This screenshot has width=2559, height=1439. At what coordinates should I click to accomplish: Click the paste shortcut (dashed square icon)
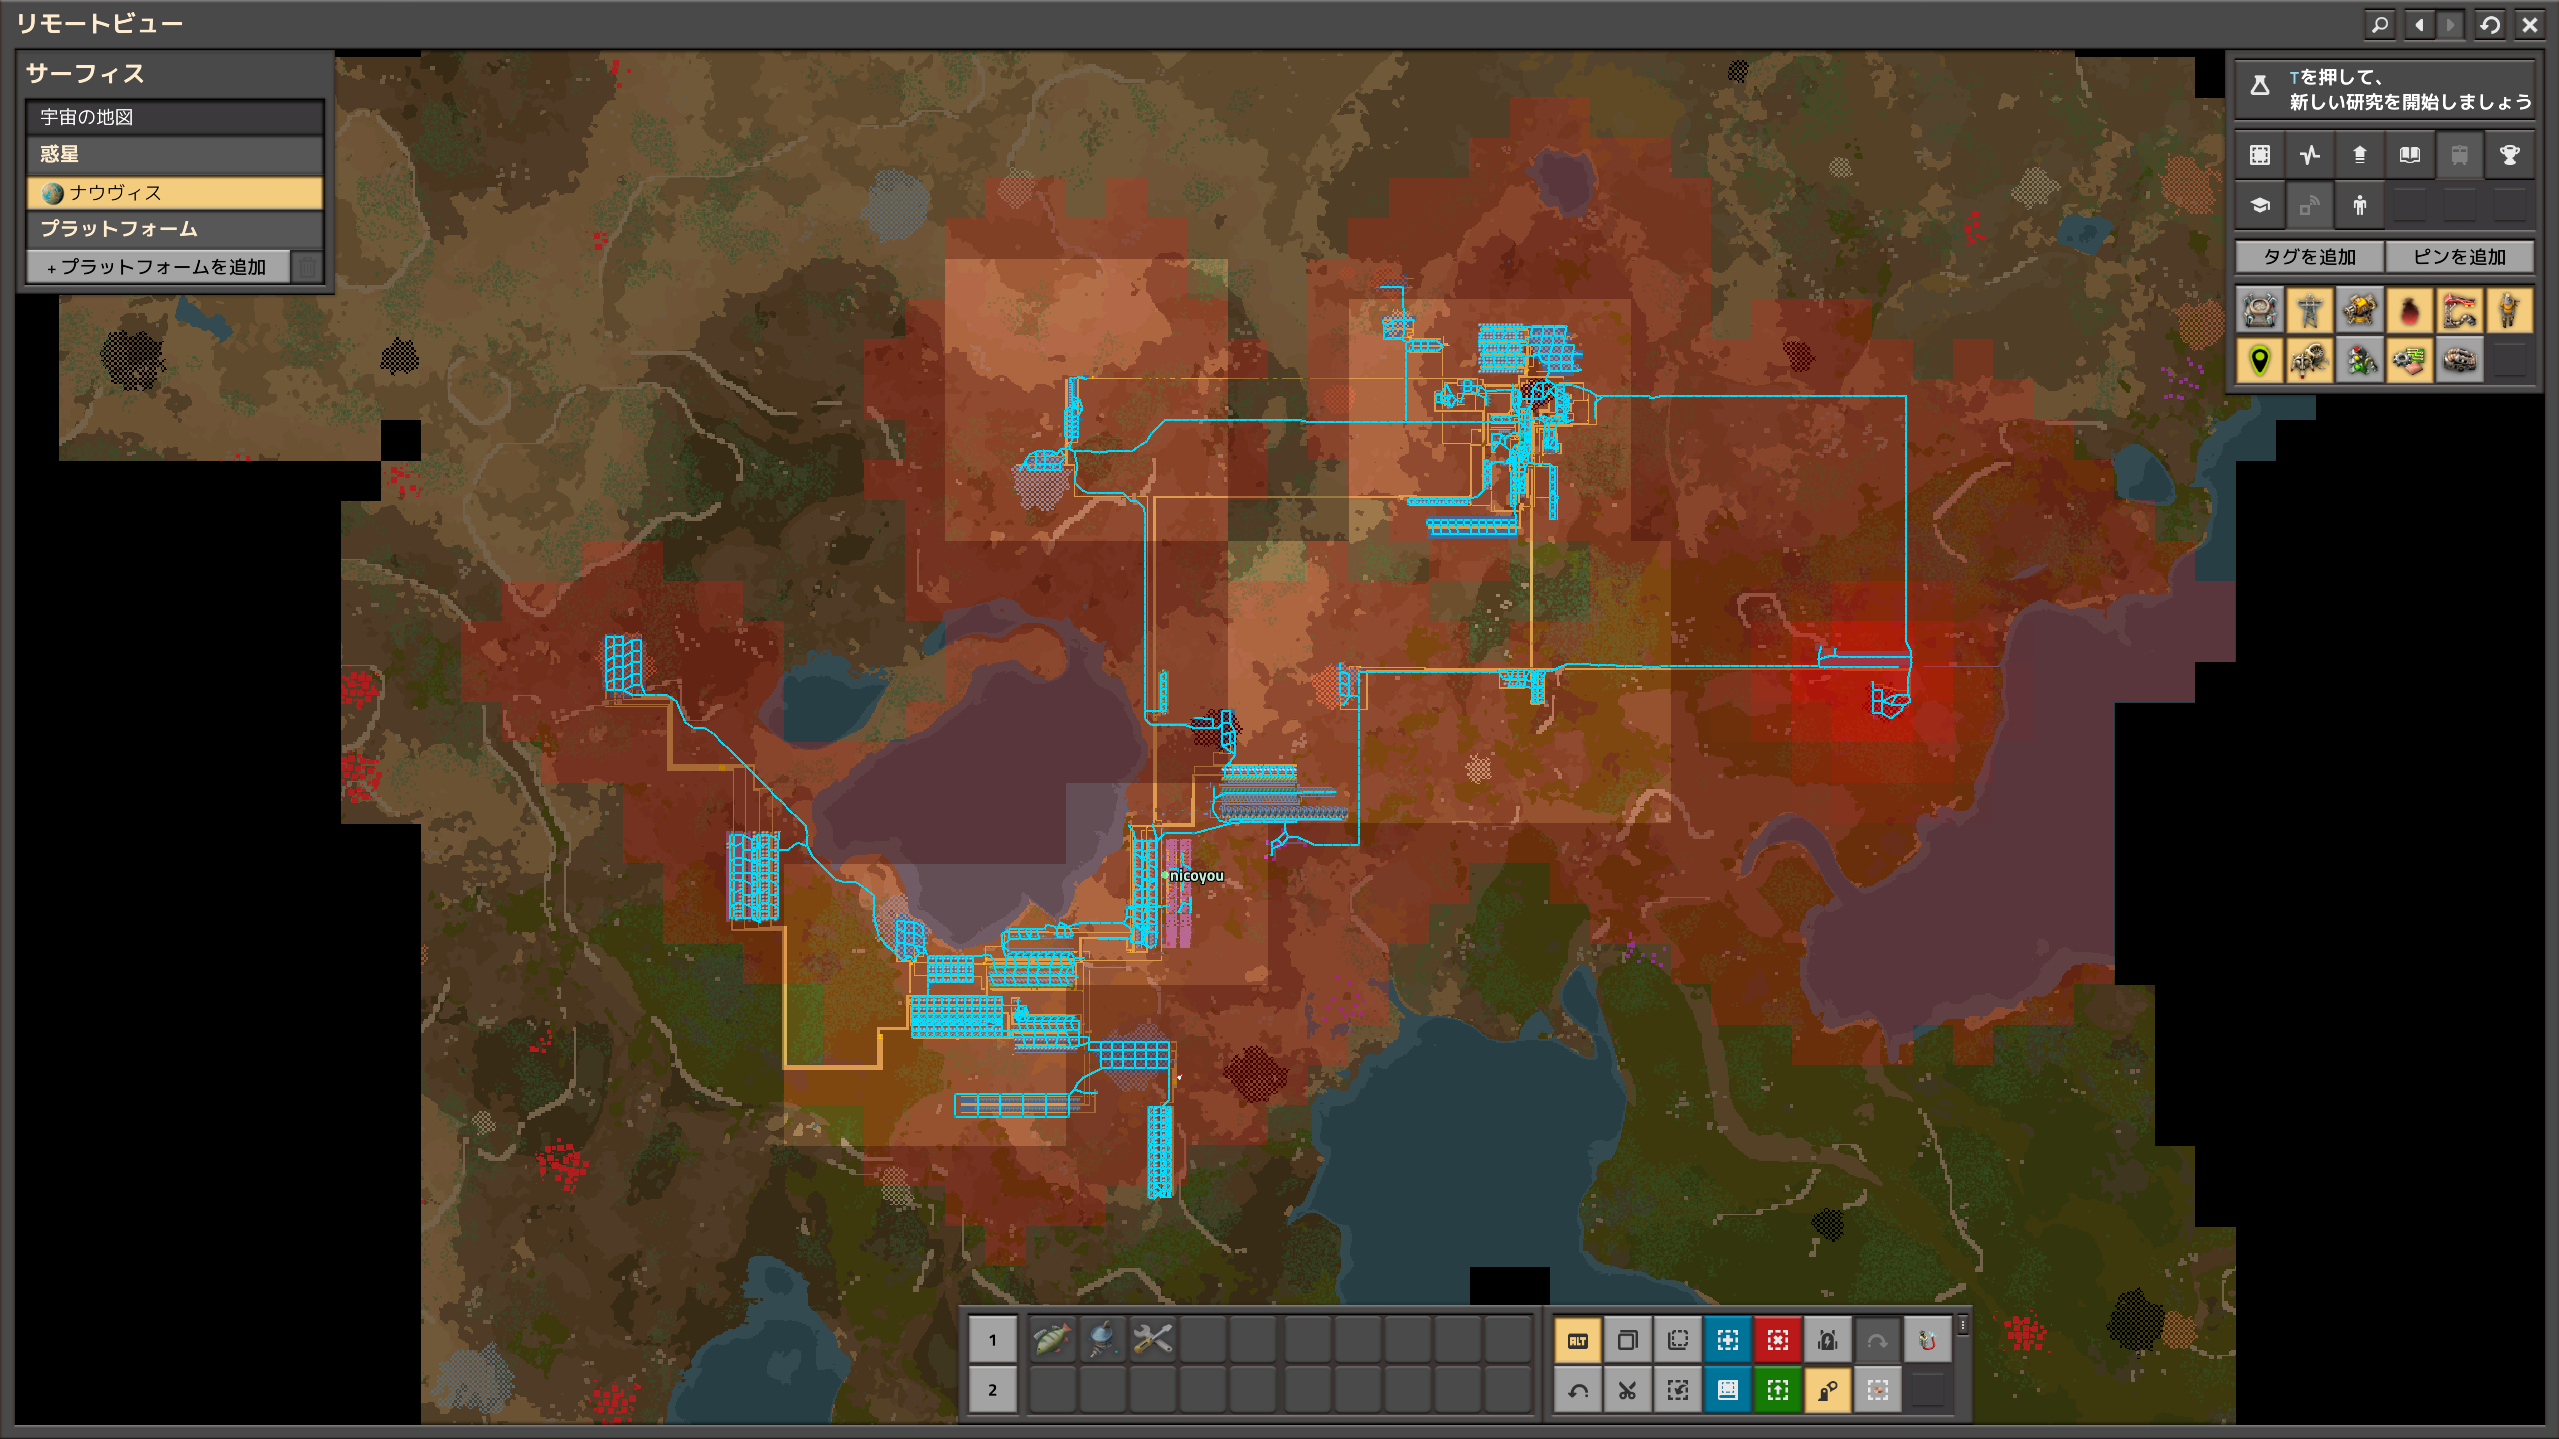1678,1340
